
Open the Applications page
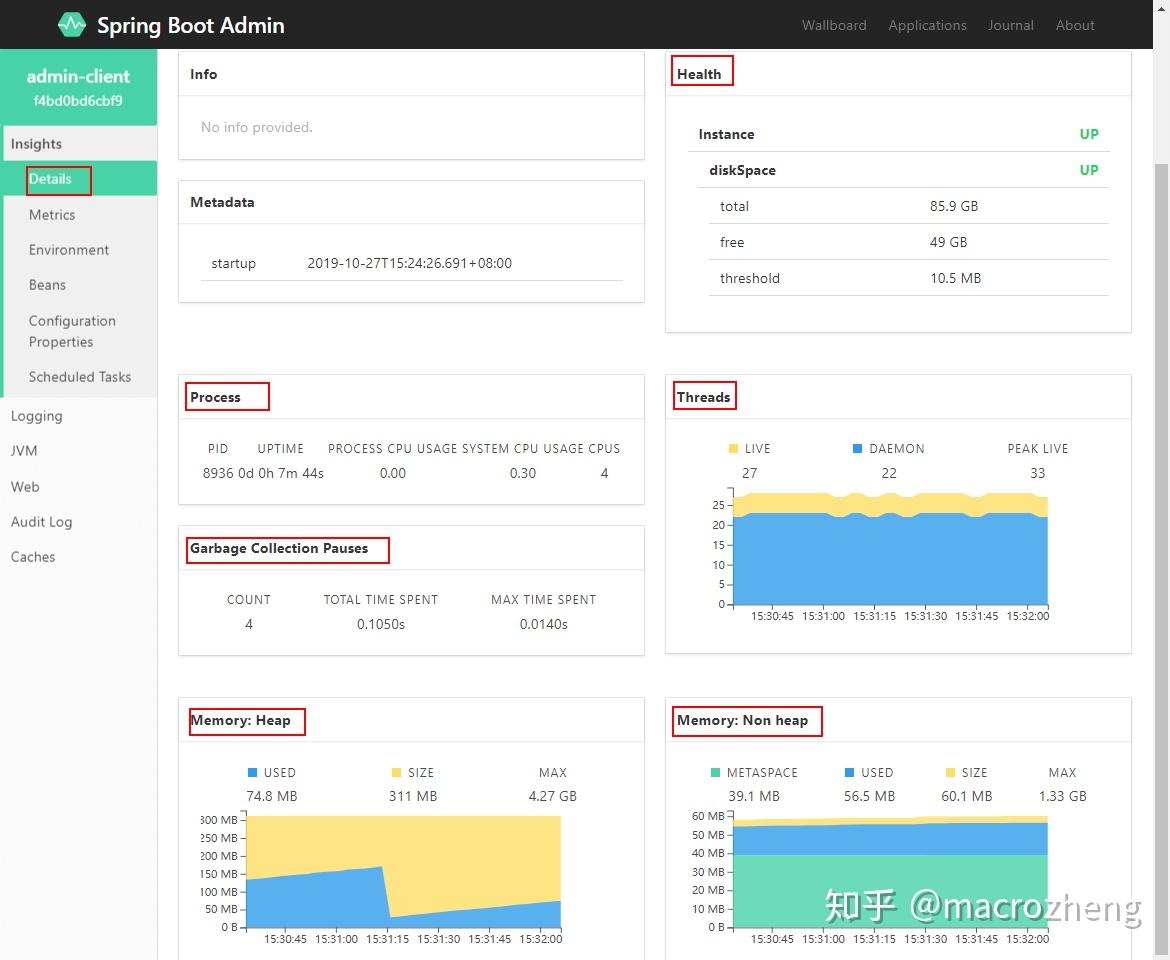click(927, 25)
